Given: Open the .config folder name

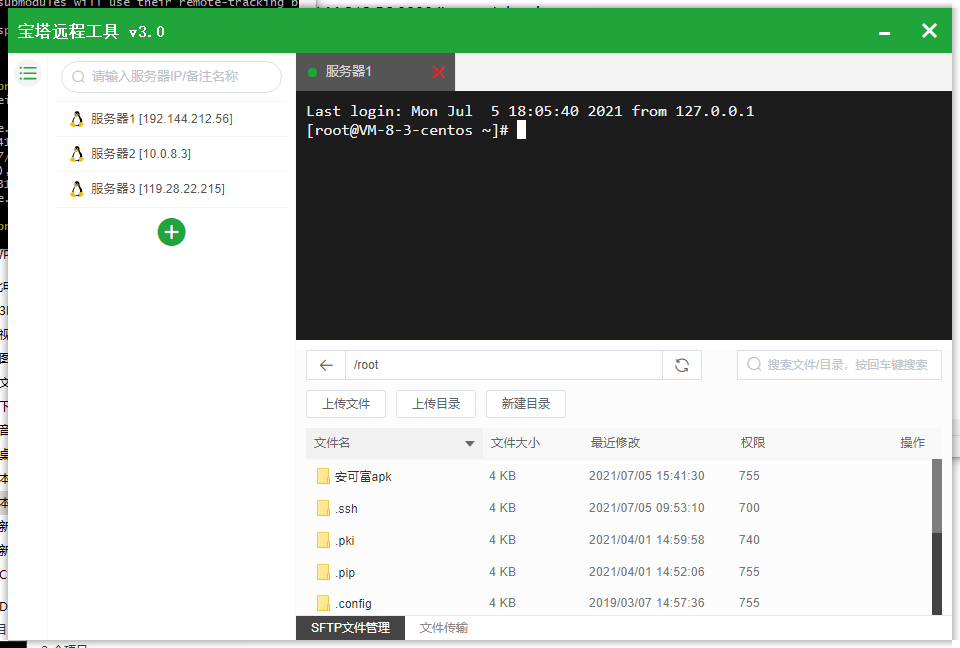Looking at the screenshot, I should pos(353,604).
